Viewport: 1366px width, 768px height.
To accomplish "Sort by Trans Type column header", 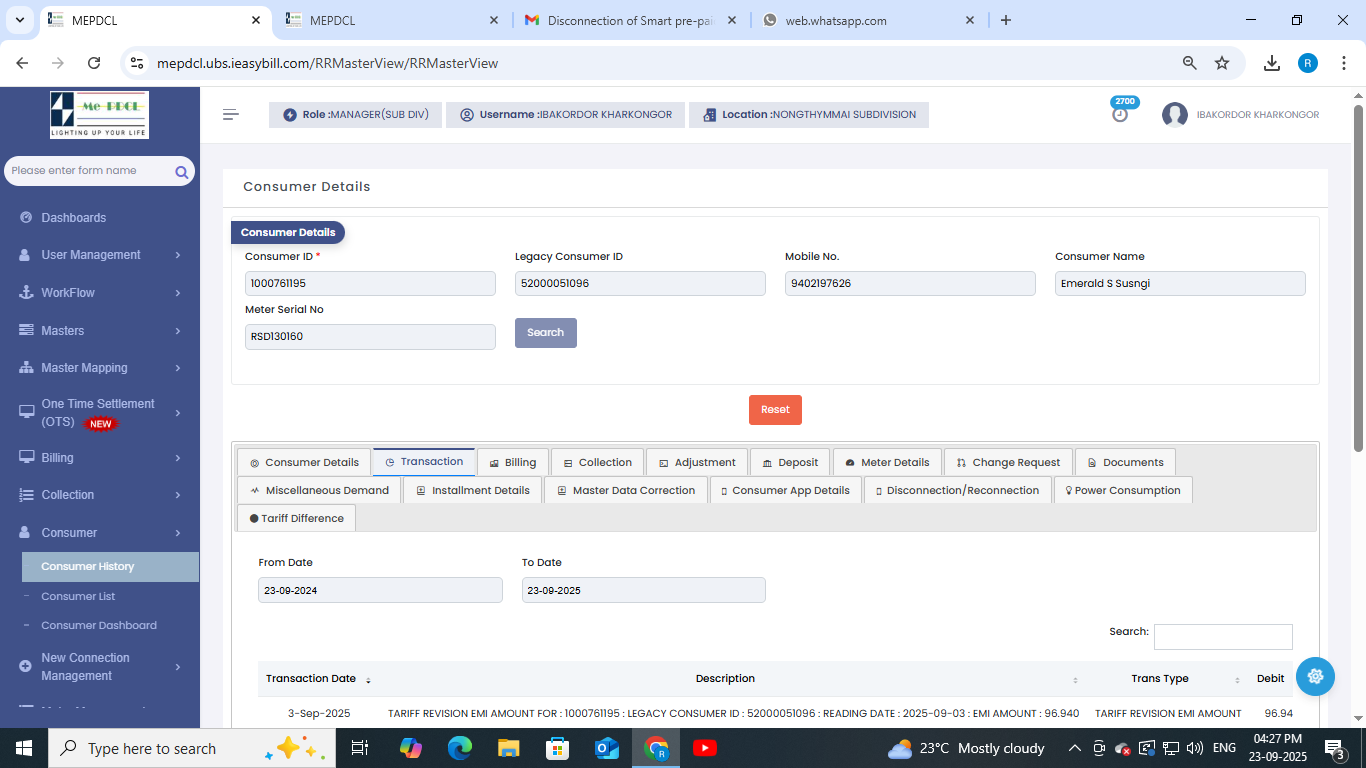I will (x=1165, y=679).
